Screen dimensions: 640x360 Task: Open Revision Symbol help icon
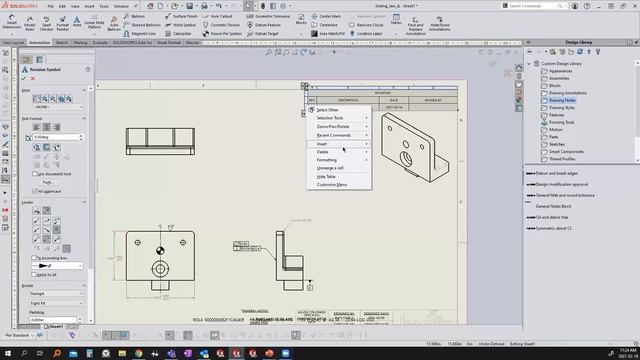click(x=88, y=69)
